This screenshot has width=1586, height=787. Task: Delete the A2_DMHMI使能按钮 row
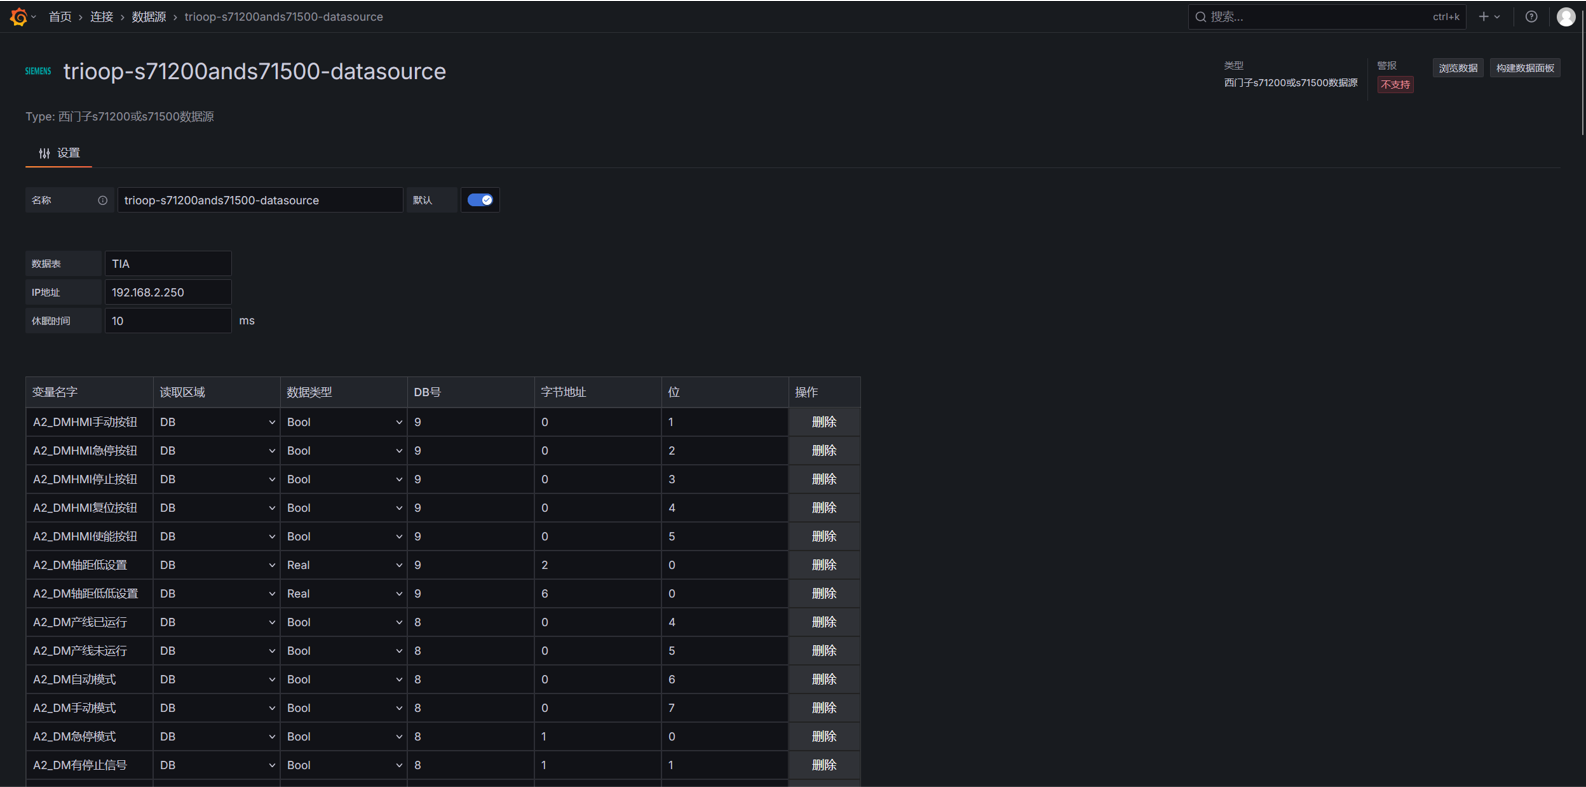coord(824,537)
